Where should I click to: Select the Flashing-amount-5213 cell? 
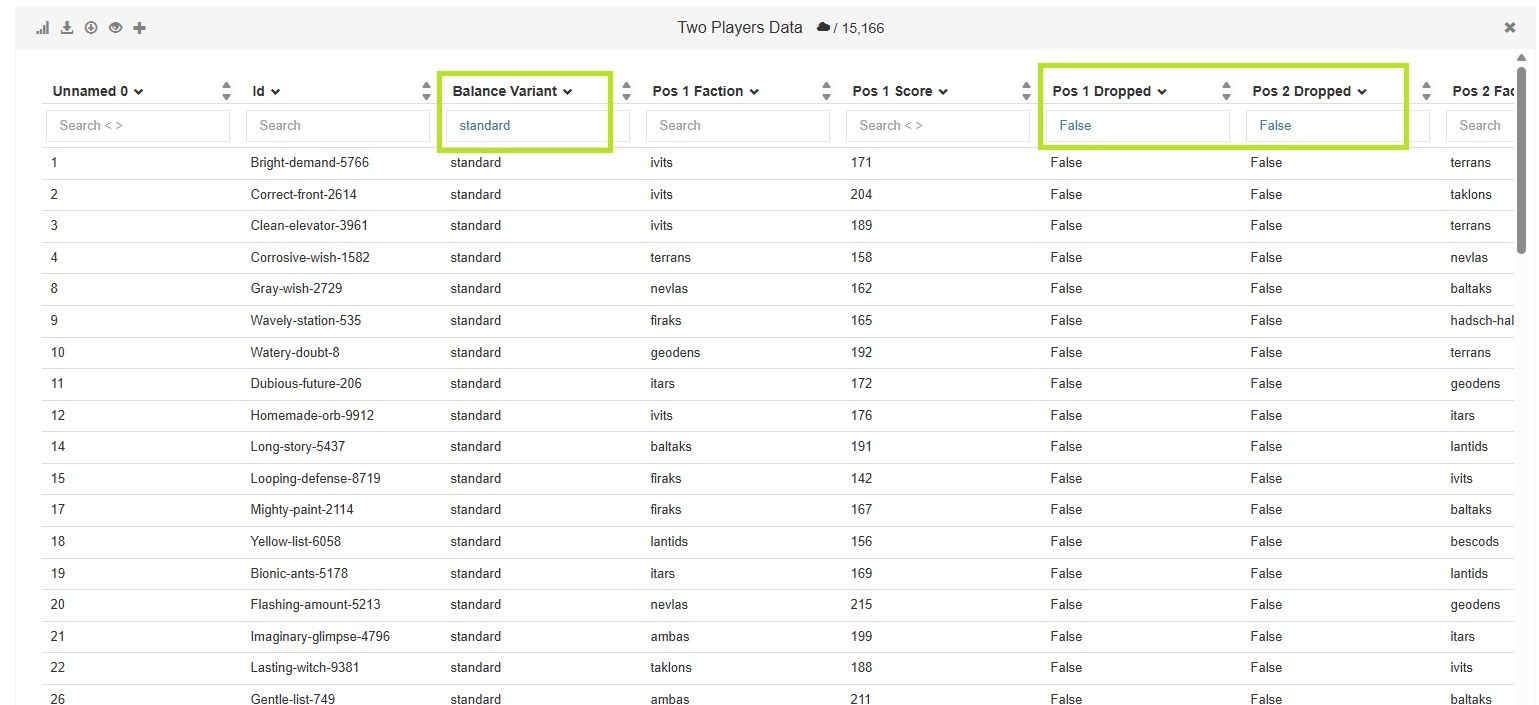tap(316, 604)
